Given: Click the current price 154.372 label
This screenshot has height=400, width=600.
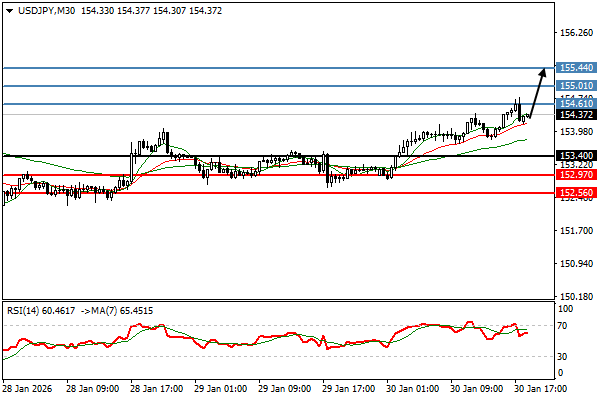Looking at the screenshot, I should coord(576,115).
